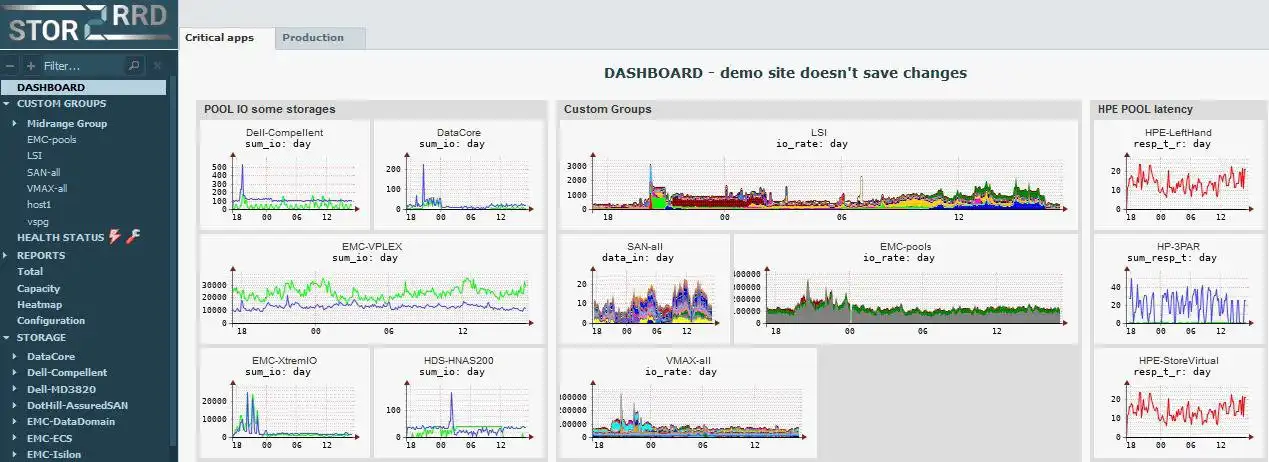1269x462 pixels.
Task: Open vspg custom group in sidebar
Action: pyautogui.click(x=38, y=220)
